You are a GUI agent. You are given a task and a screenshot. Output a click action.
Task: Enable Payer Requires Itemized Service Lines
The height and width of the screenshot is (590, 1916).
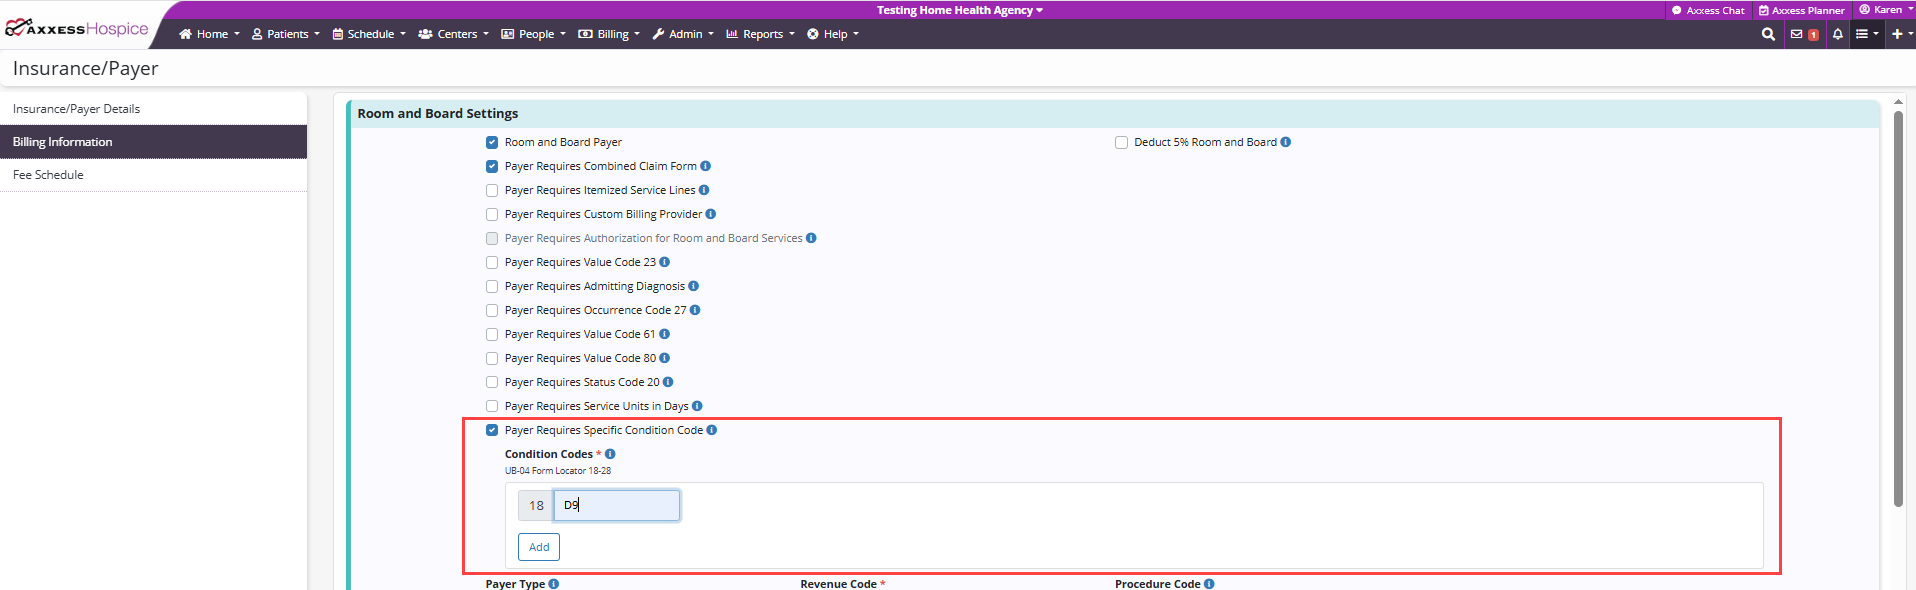coord(492,190)
